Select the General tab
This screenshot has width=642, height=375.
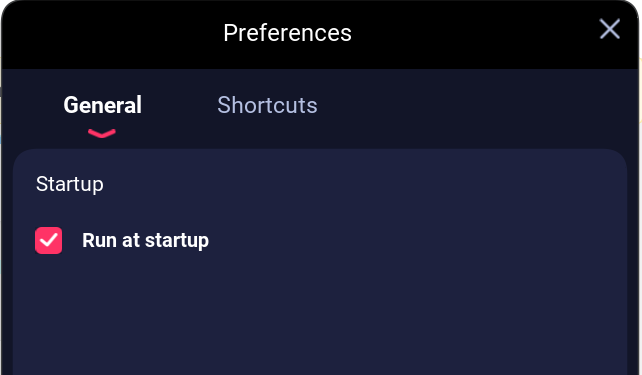pos(102,105)
